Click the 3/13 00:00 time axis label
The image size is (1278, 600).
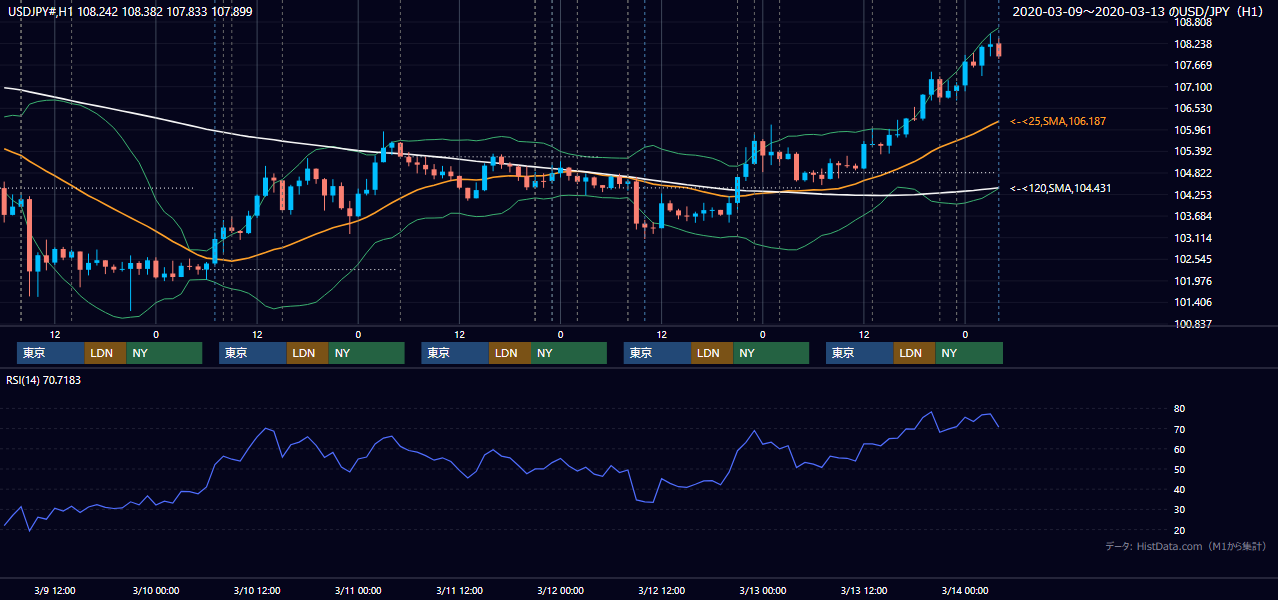[x=763, y=590]
